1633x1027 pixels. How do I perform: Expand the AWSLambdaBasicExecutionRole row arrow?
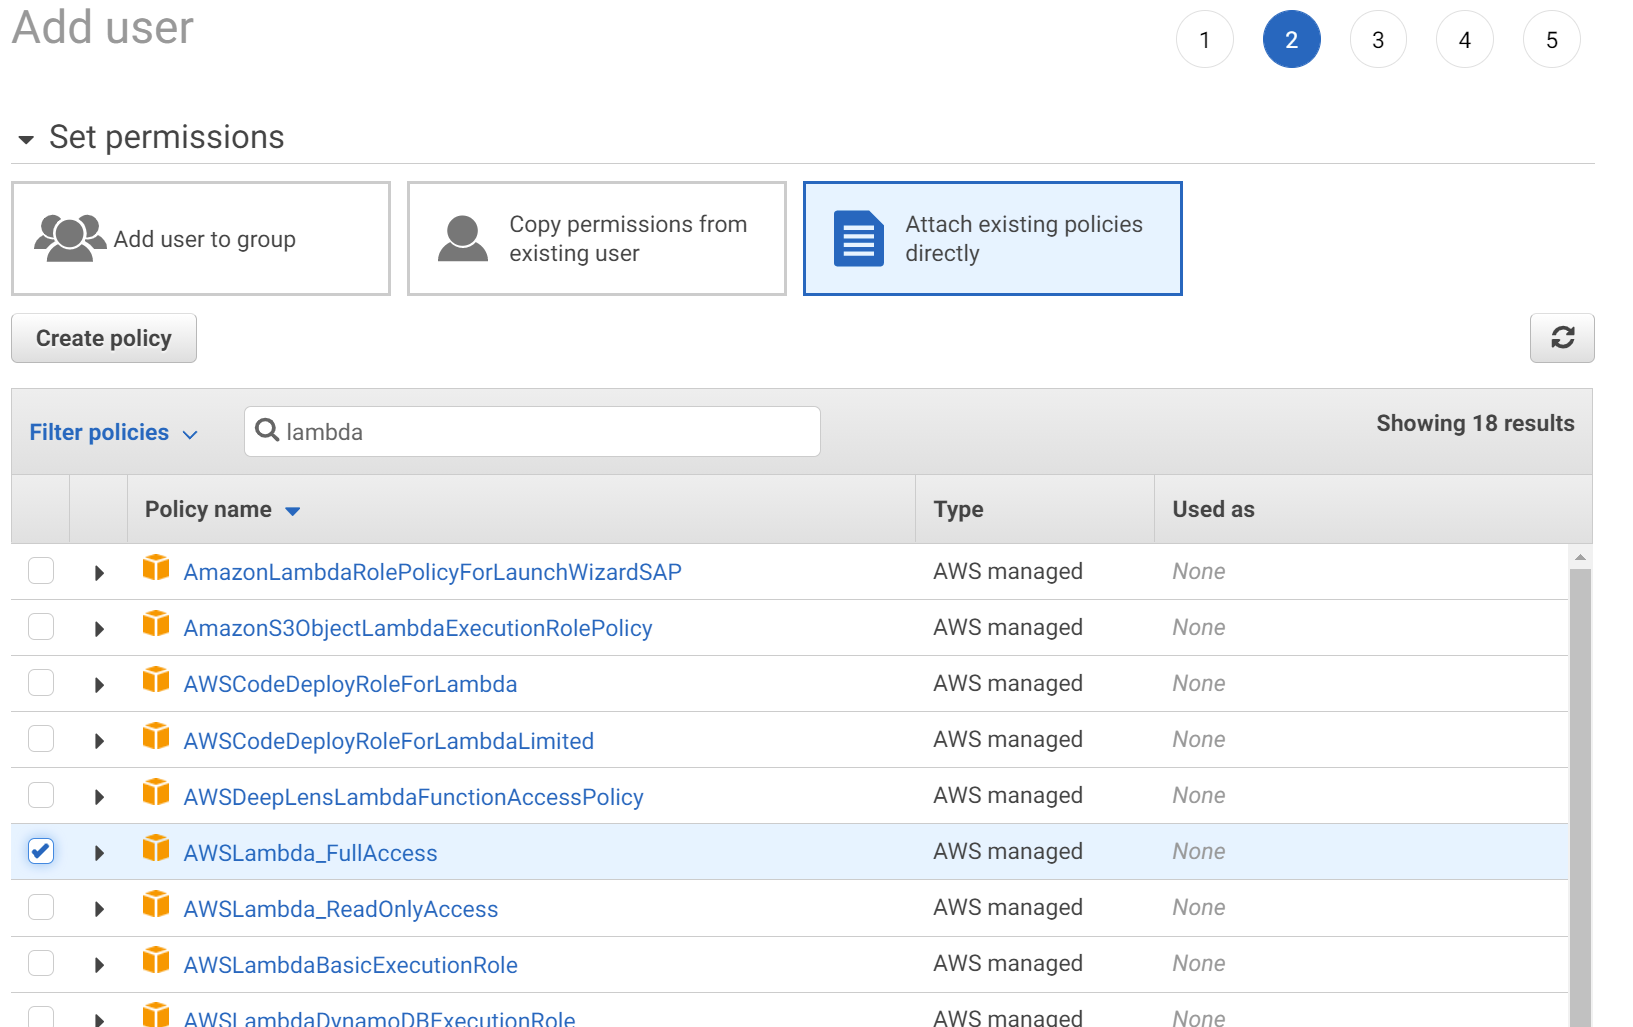pyautogui.click(x=99, y=965)
